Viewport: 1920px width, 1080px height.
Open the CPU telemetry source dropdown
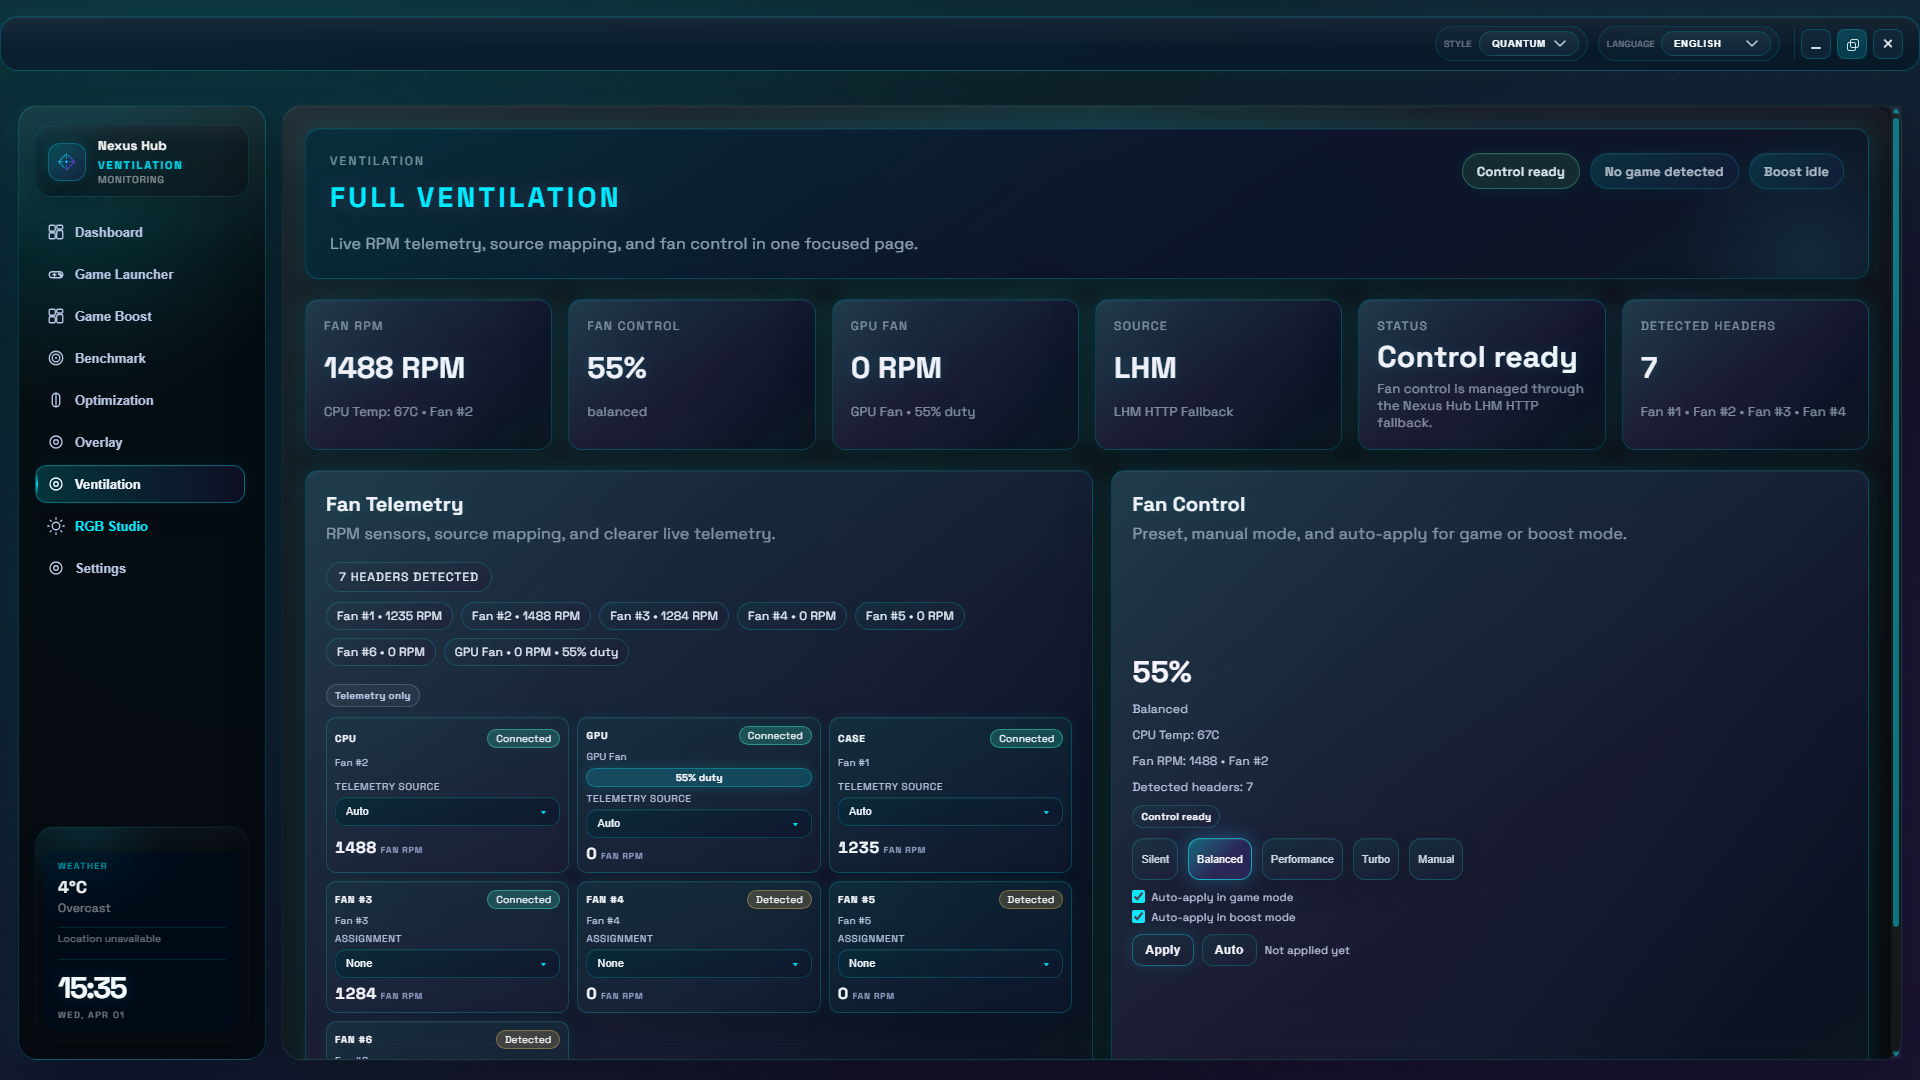(446, 812)
